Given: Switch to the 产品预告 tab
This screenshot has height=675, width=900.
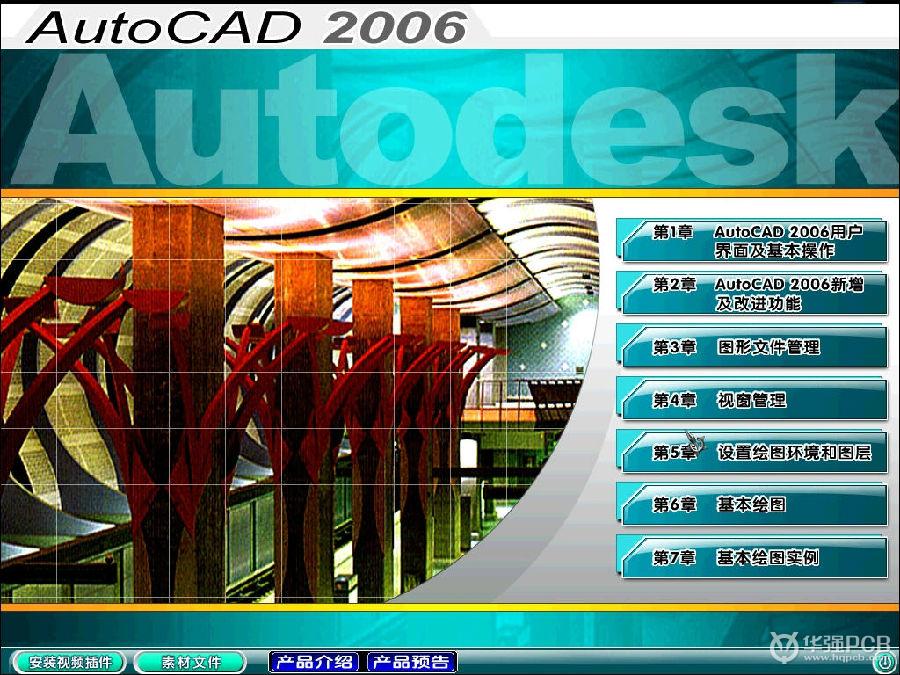Looking at the screenshot, I should tap(411, 662).
